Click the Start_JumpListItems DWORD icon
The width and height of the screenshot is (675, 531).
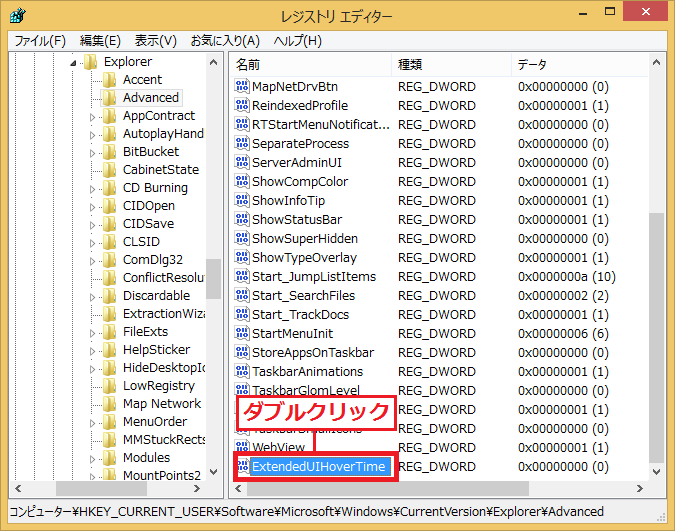(x=242, y=276)
